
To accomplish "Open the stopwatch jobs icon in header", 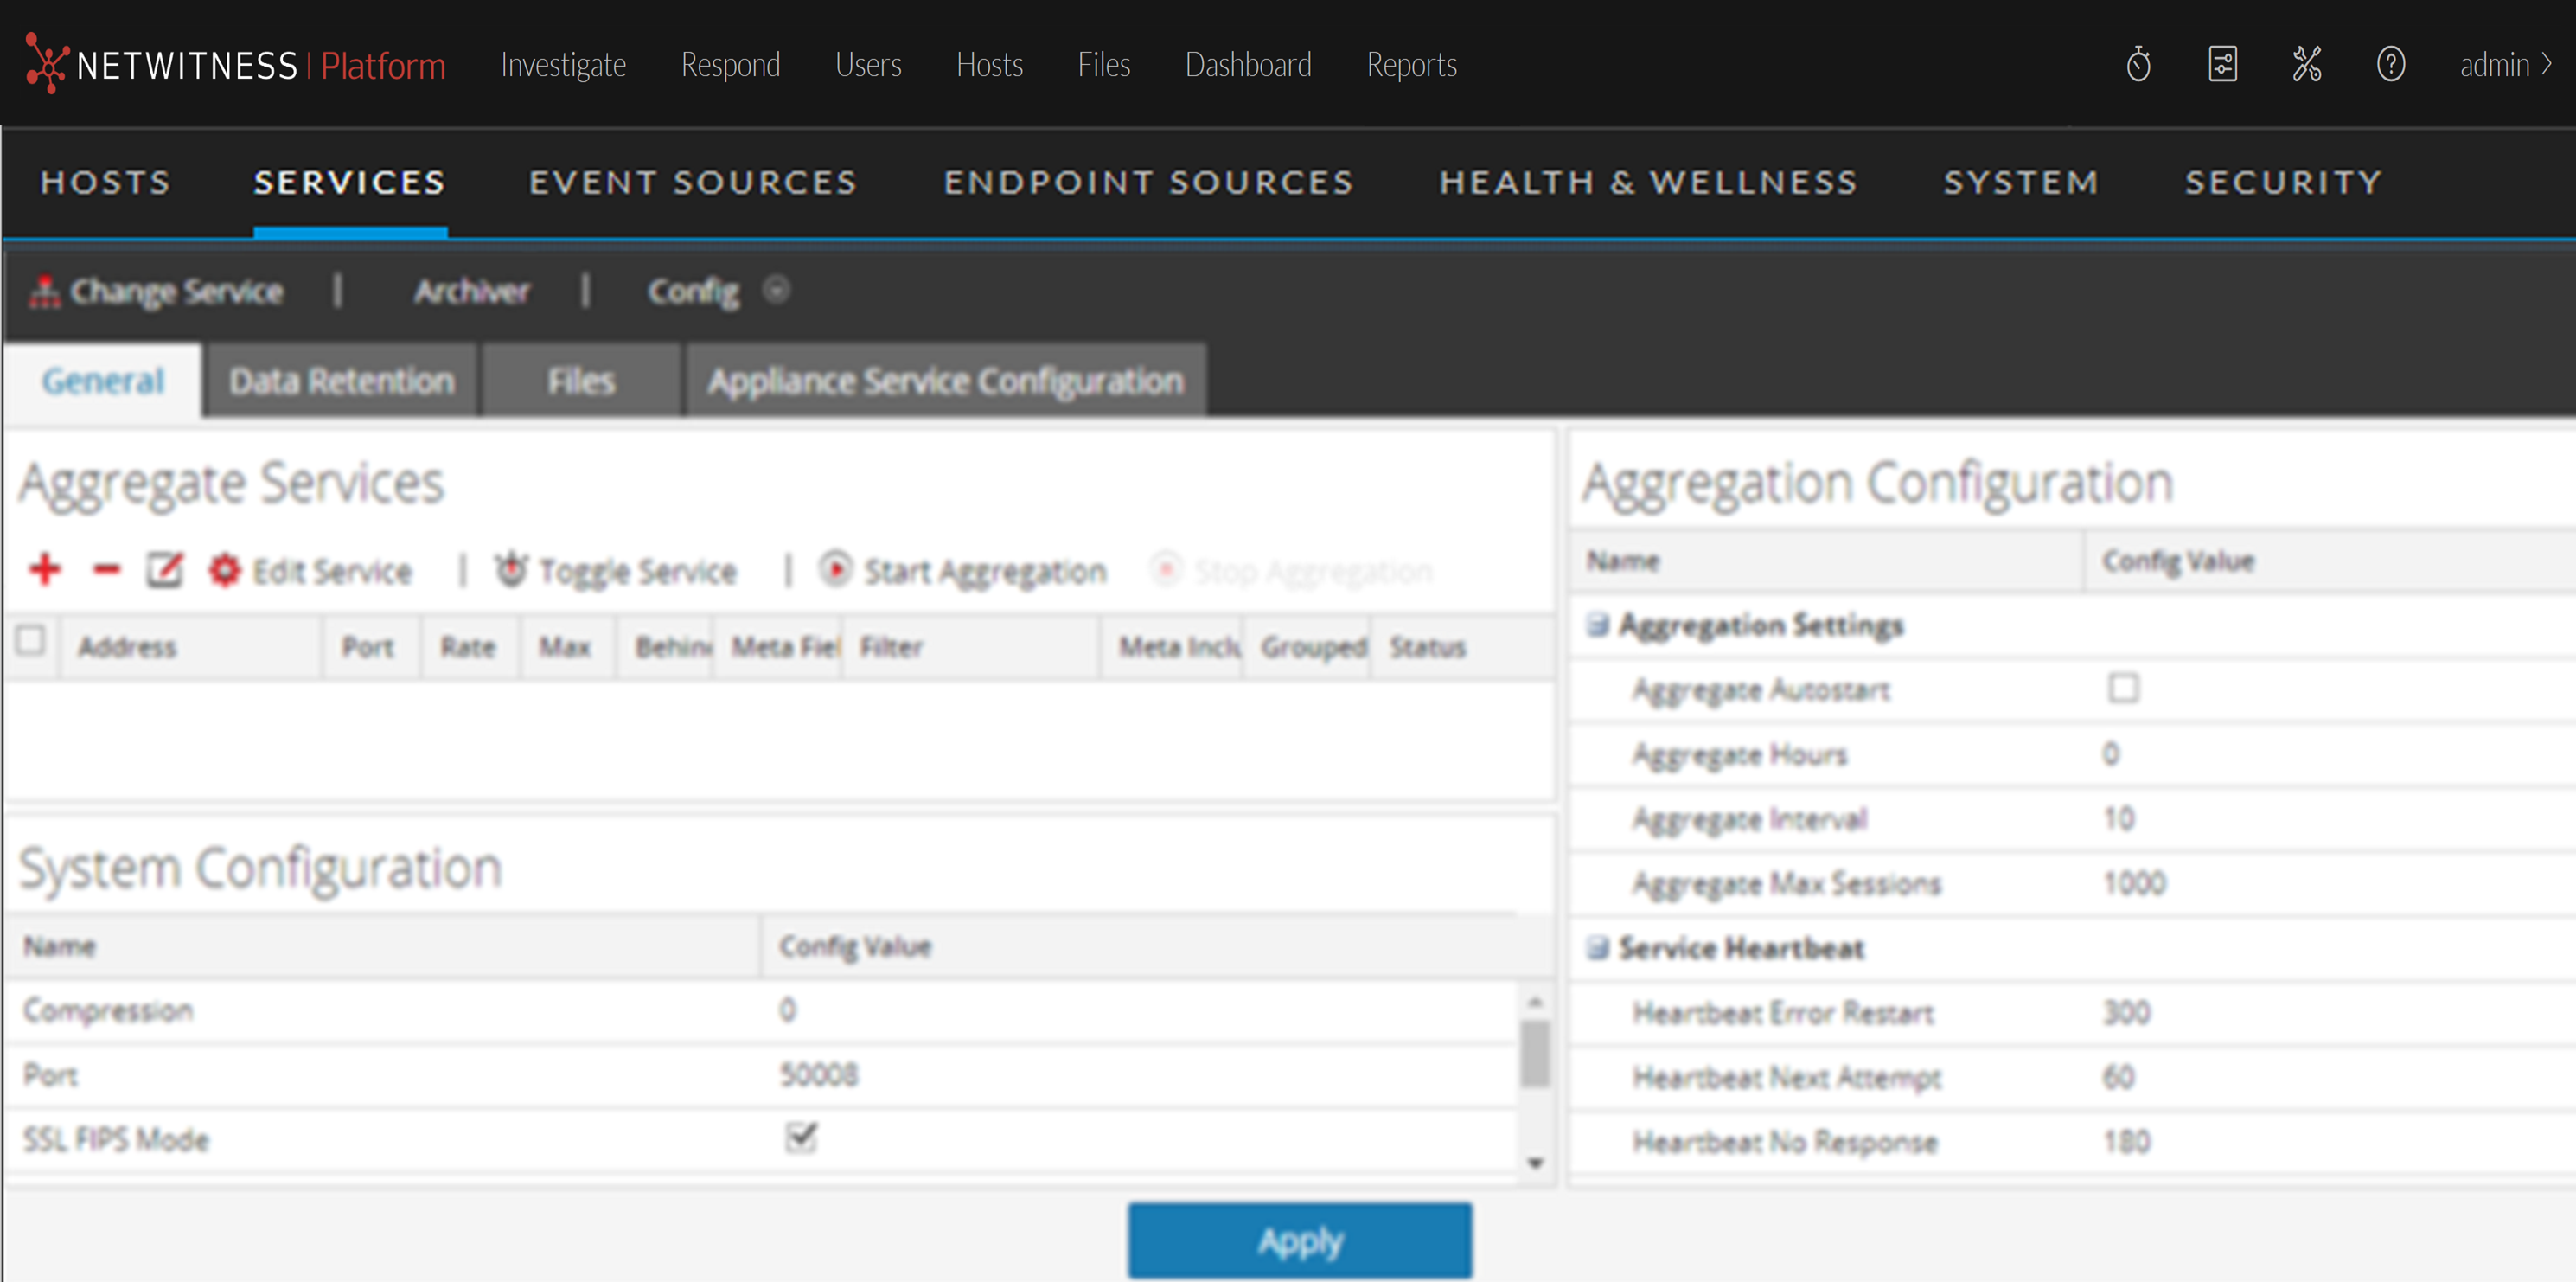I will [x=2138, y=65].
